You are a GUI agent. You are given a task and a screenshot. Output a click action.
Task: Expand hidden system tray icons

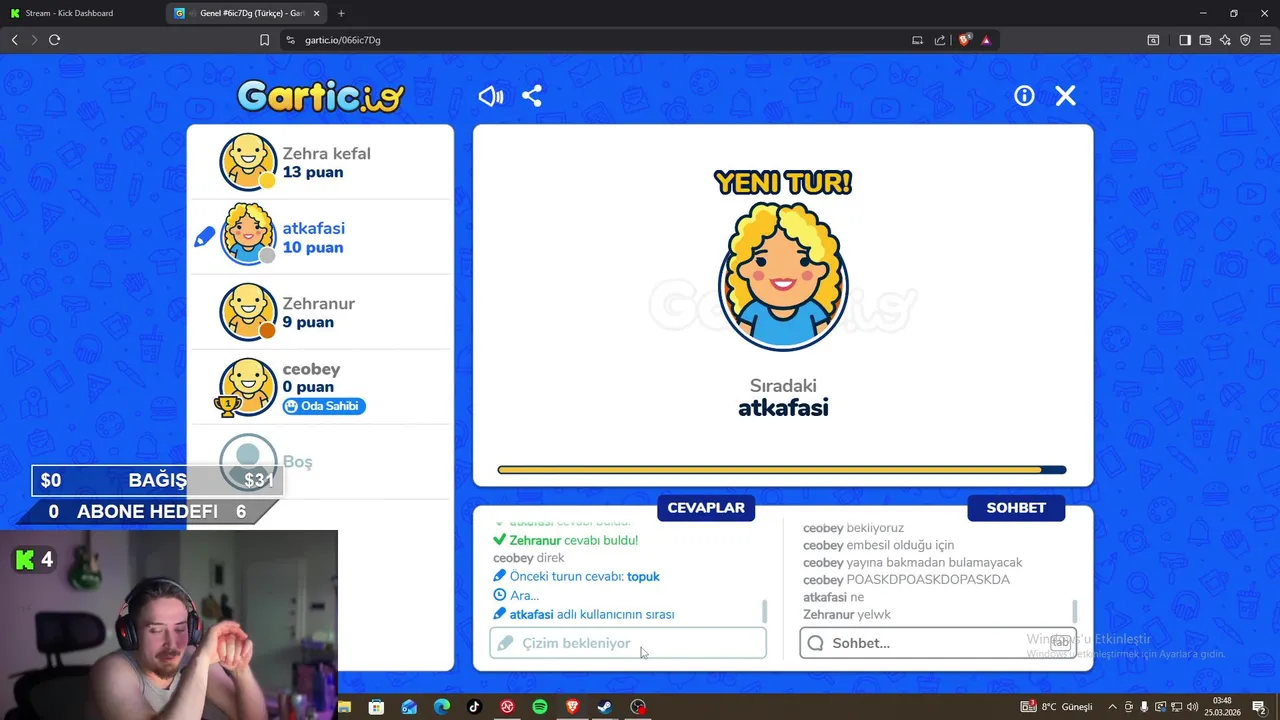tap(1112, 707)
